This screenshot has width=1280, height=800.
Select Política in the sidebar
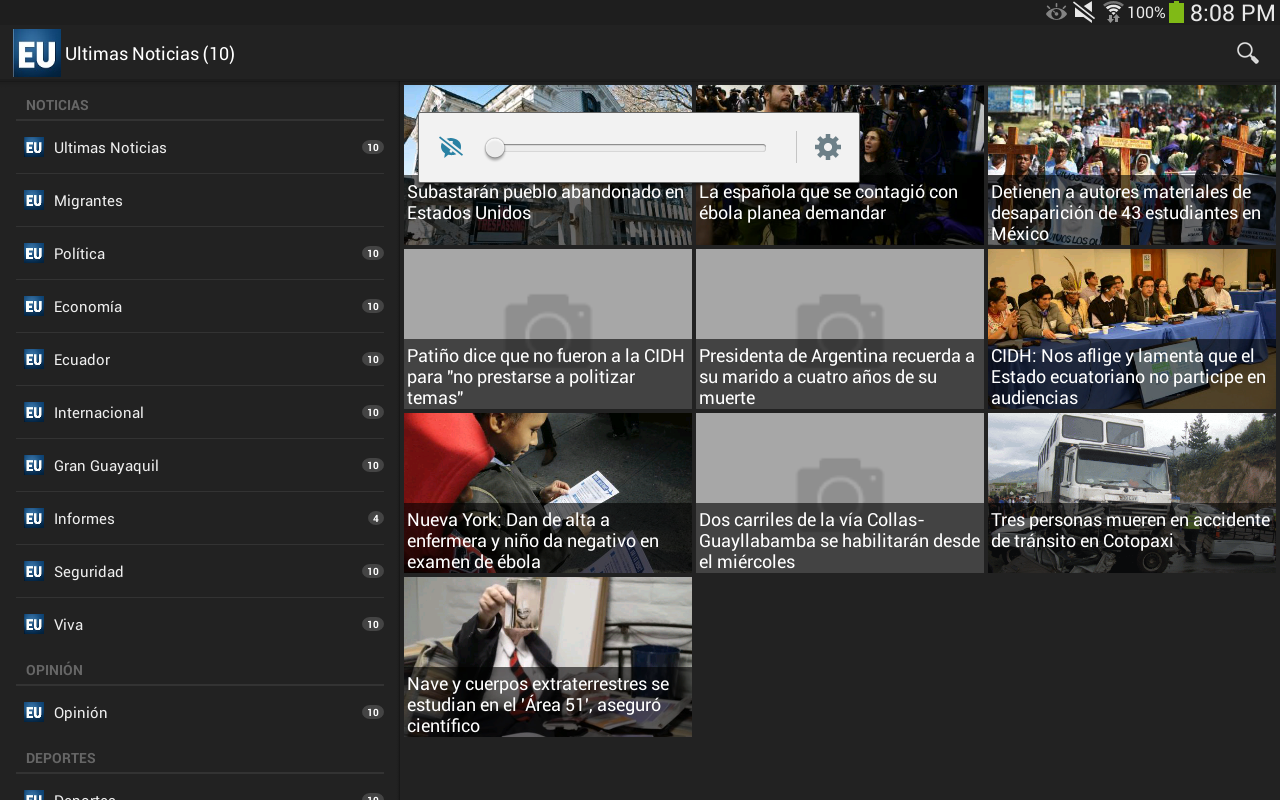click(80, 254)
